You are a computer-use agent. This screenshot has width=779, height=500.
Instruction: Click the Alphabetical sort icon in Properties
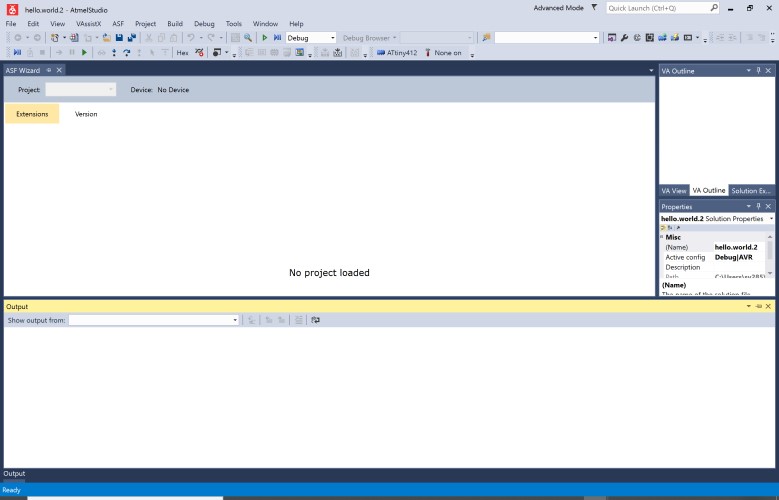click(x=670, y=228)
